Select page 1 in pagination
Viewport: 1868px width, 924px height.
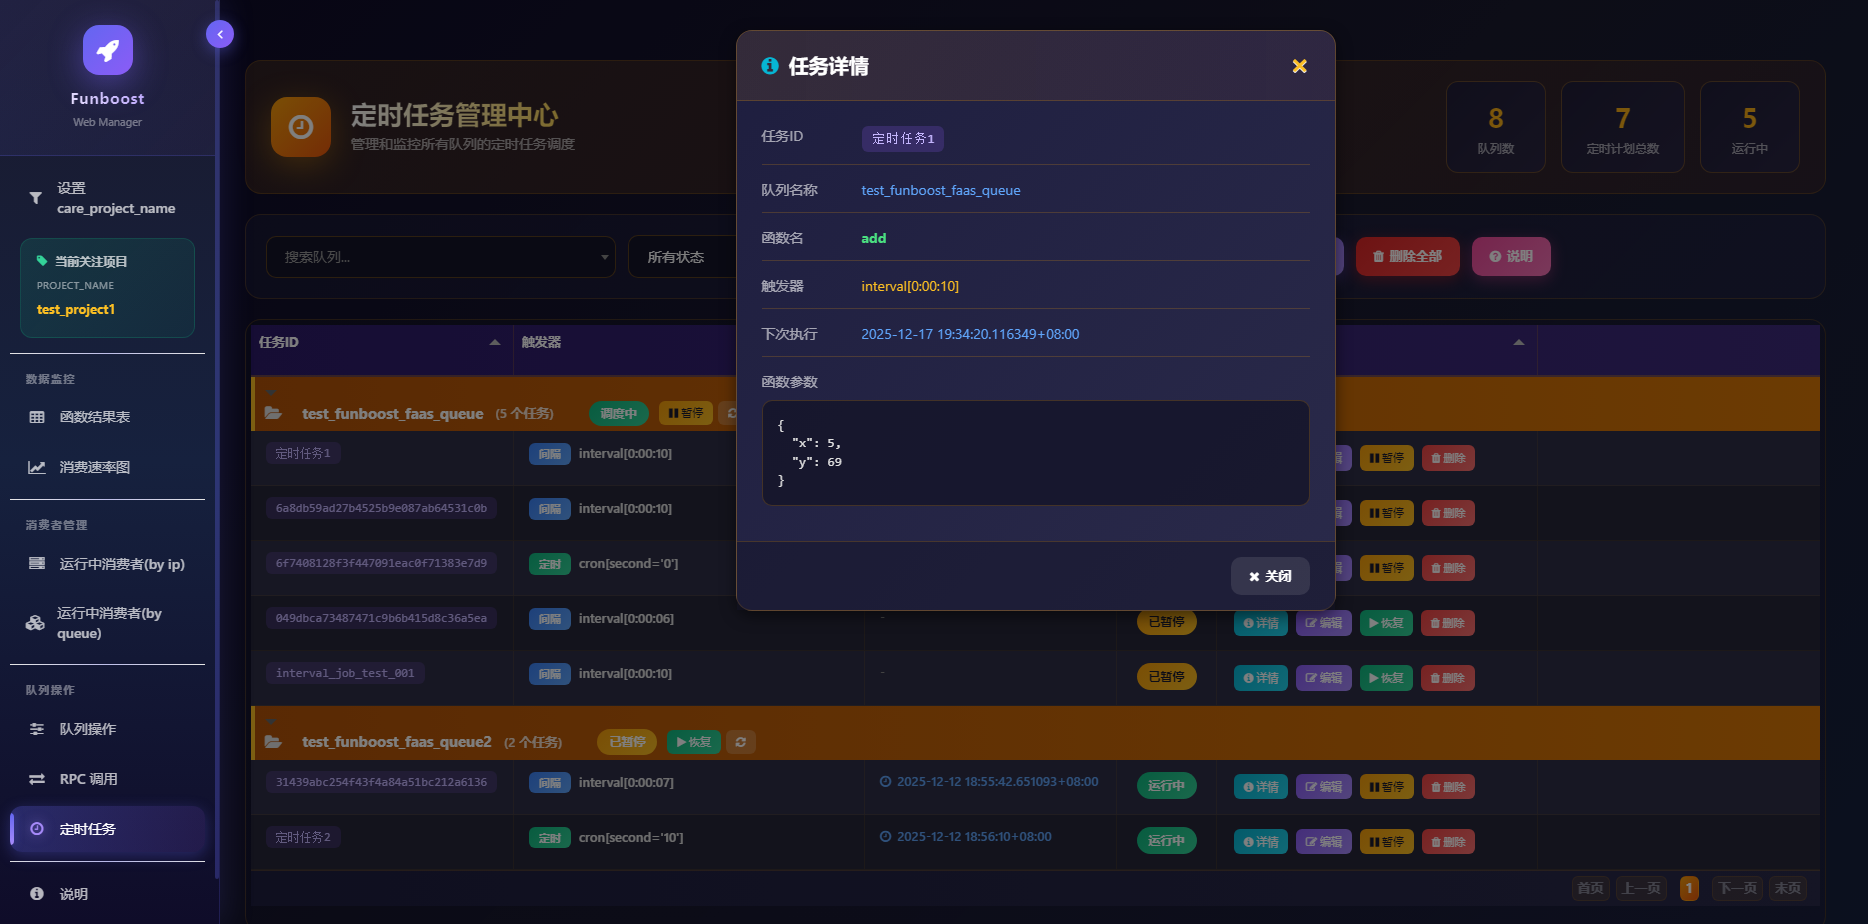click(1689, 888)
